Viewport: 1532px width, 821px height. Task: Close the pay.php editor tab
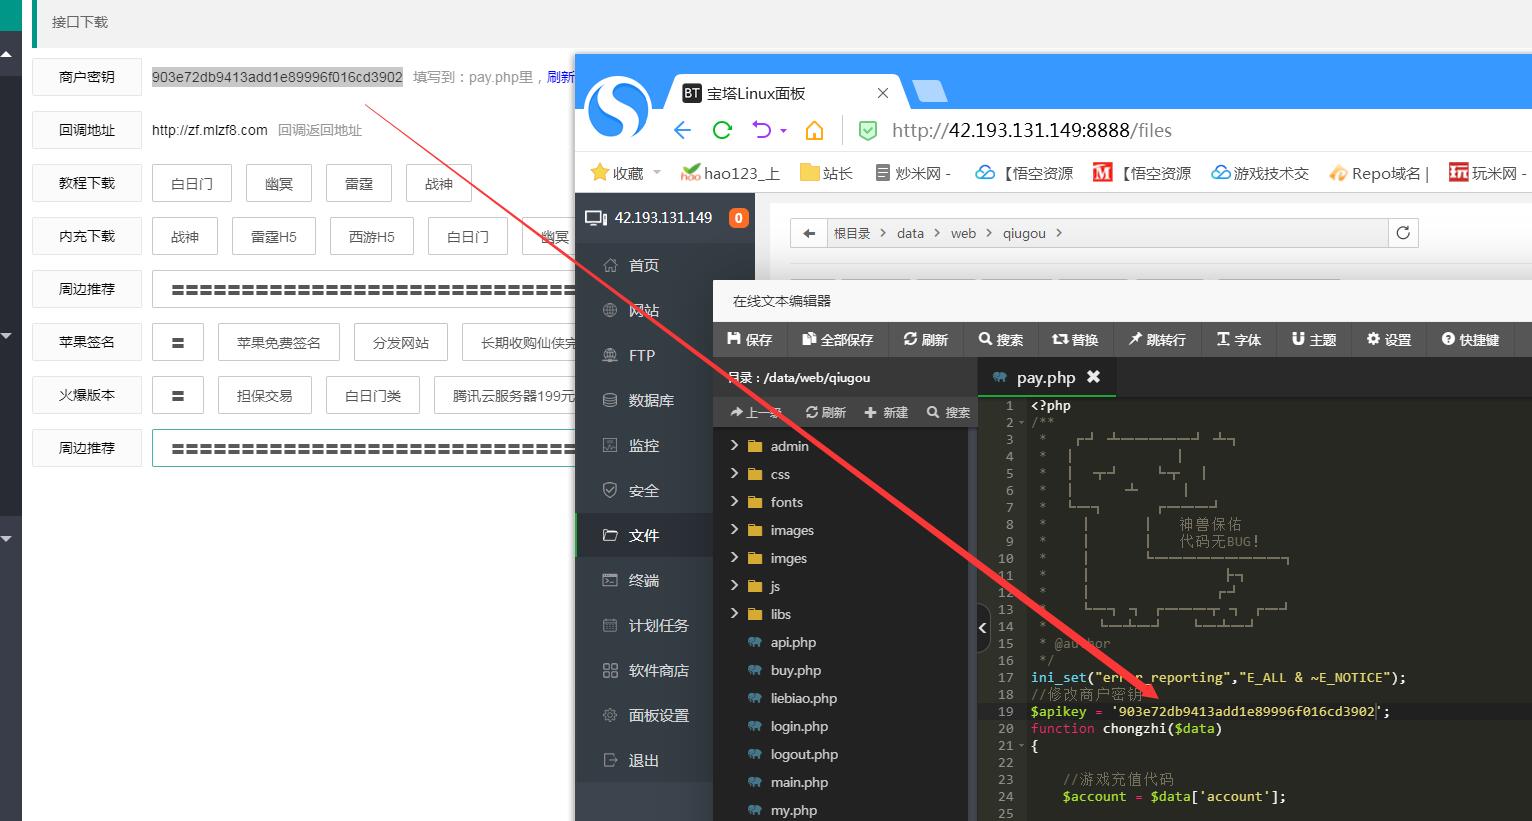click(x=1093, y=377)
